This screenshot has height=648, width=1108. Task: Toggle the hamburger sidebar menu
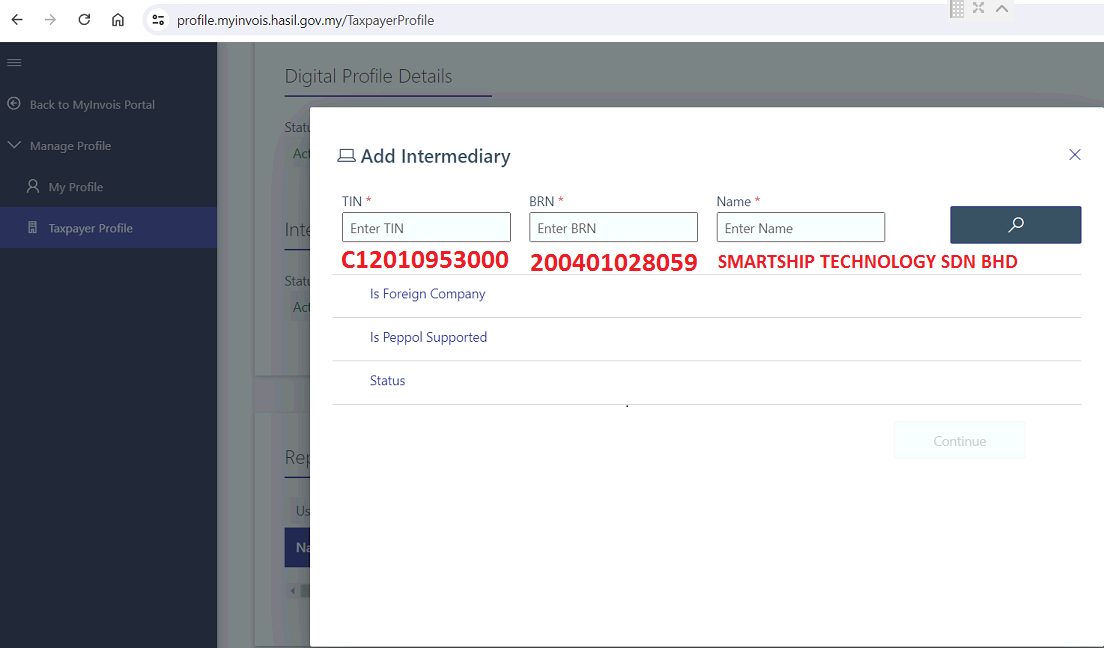[14, 63]
